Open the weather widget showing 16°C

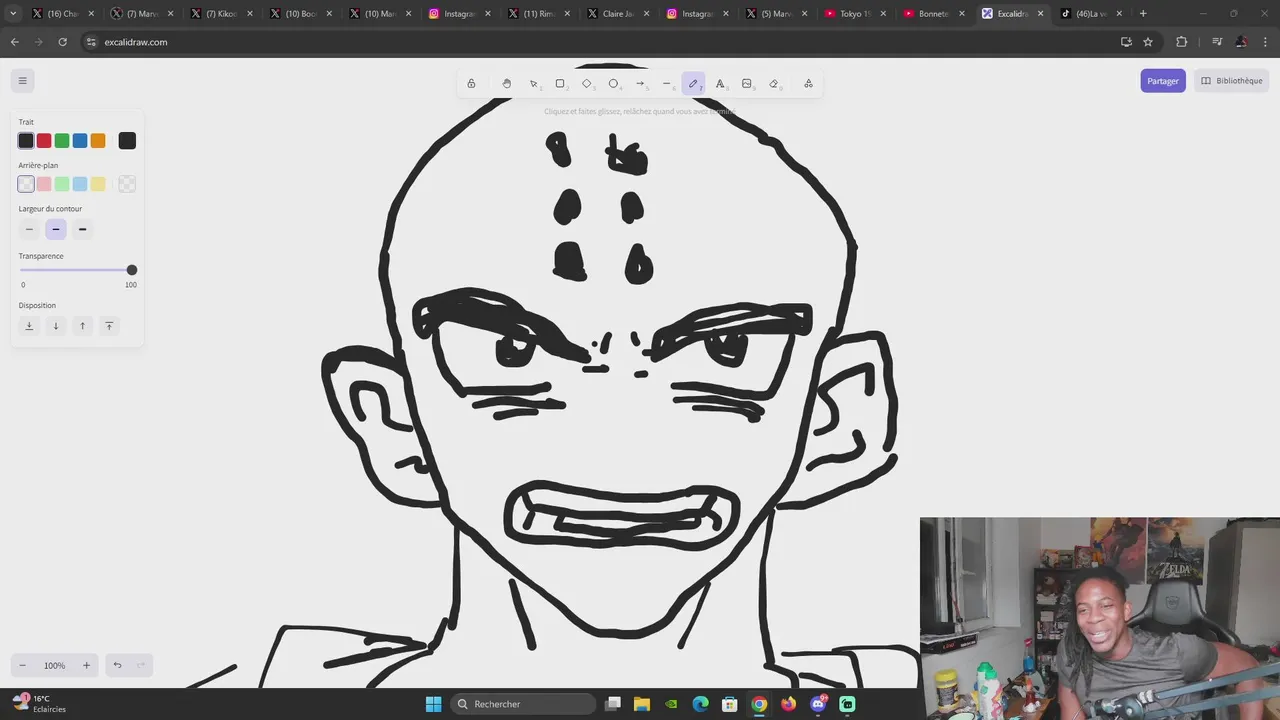coord(40,704)
